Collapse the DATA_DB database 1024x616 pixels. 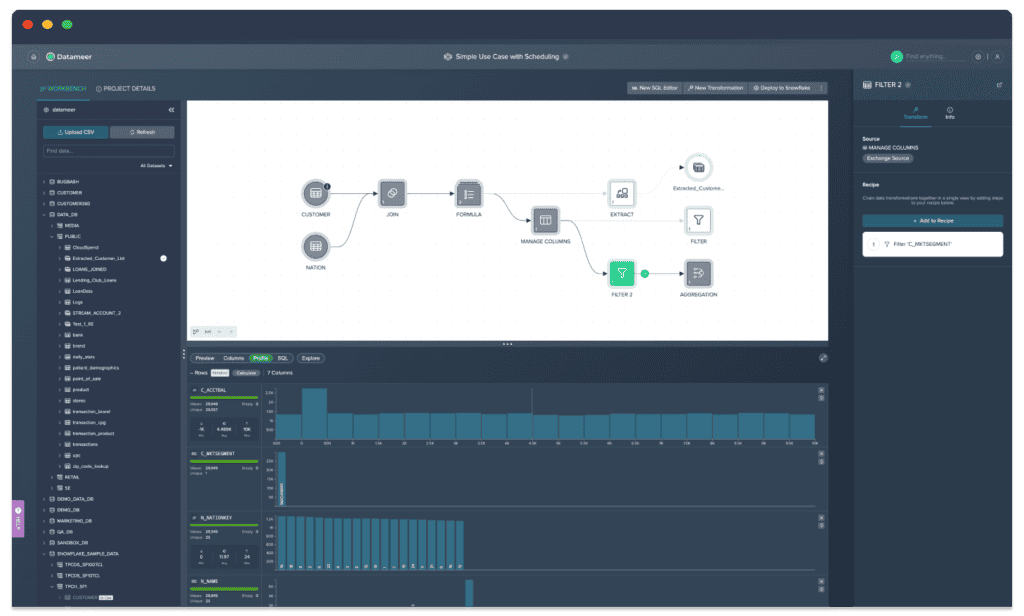pos(44,214)
